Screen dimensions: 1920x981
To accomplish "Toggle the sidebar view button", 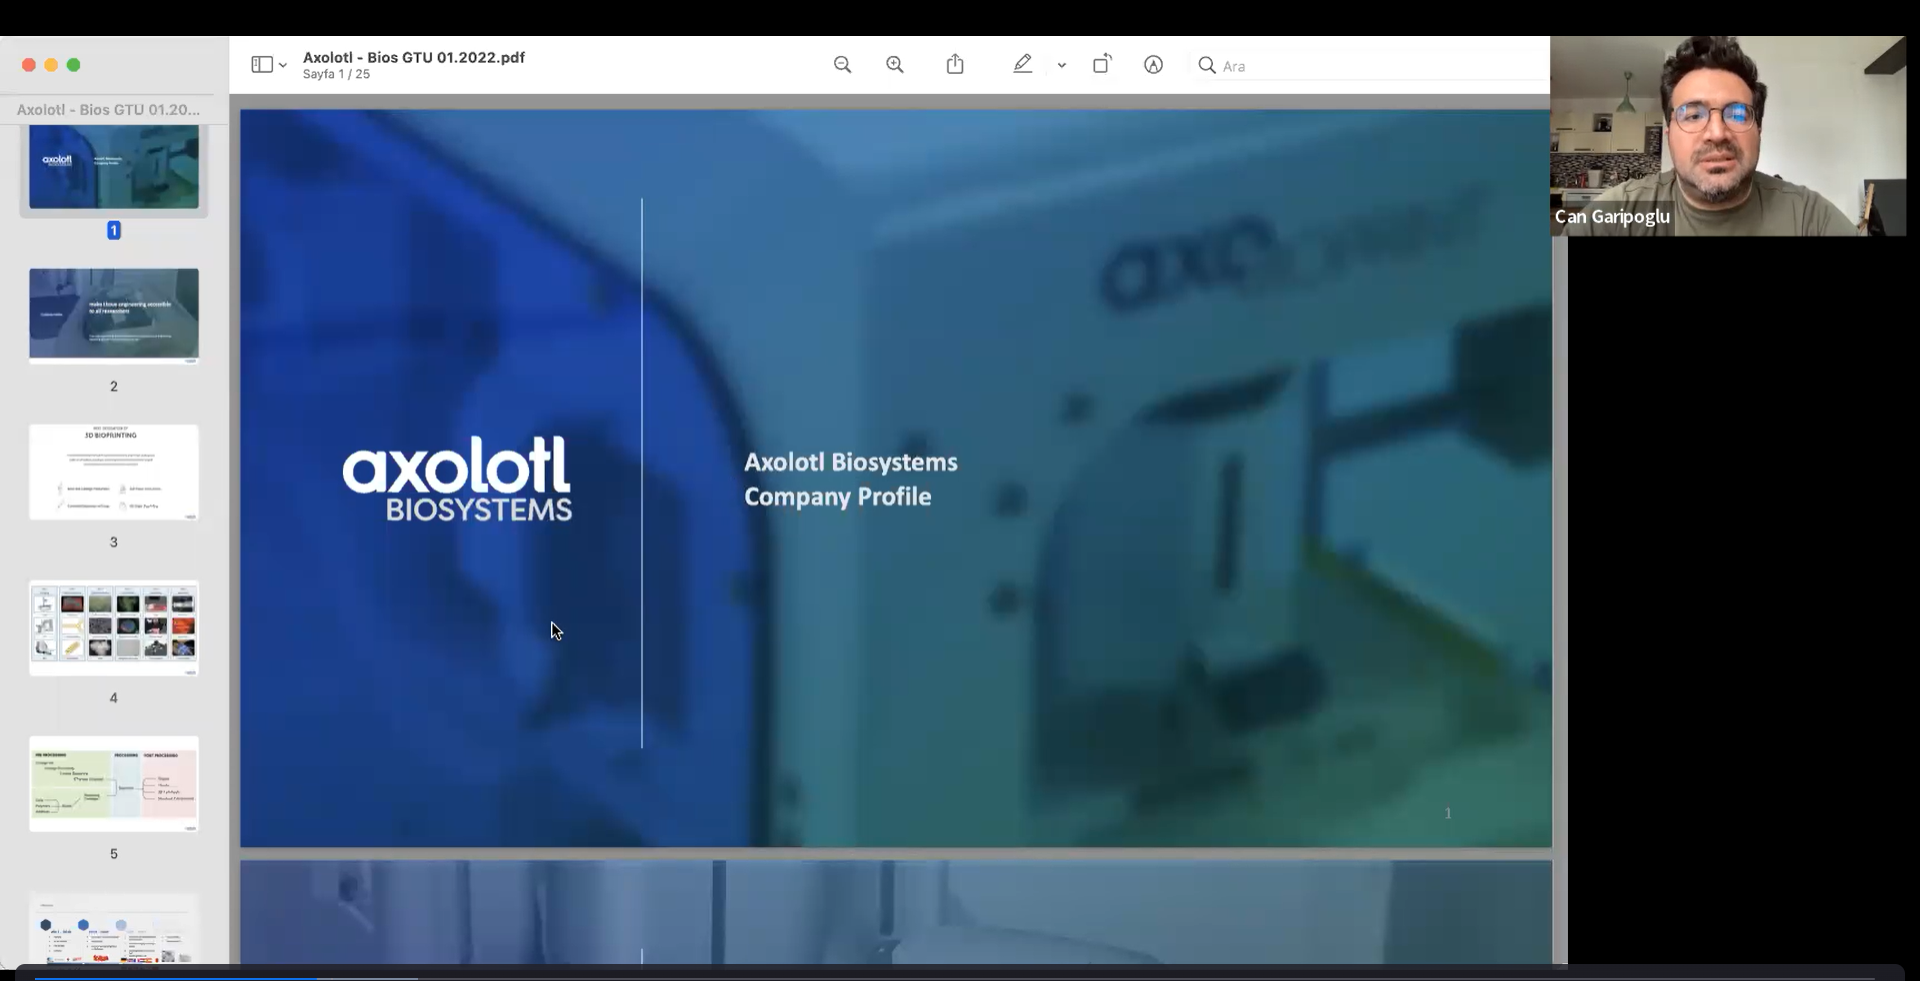I will 262,64.
